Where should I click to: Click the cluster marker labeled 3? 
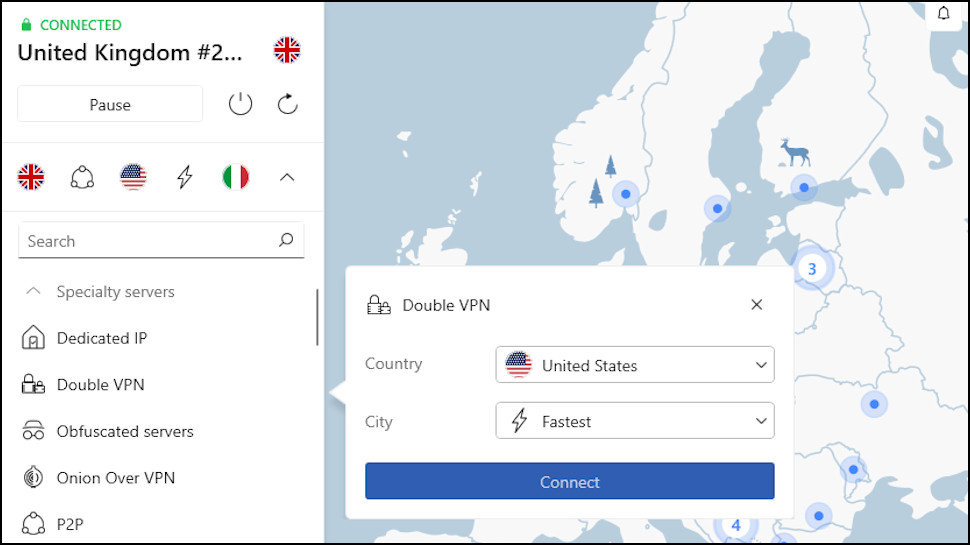[x=812, y=268]
